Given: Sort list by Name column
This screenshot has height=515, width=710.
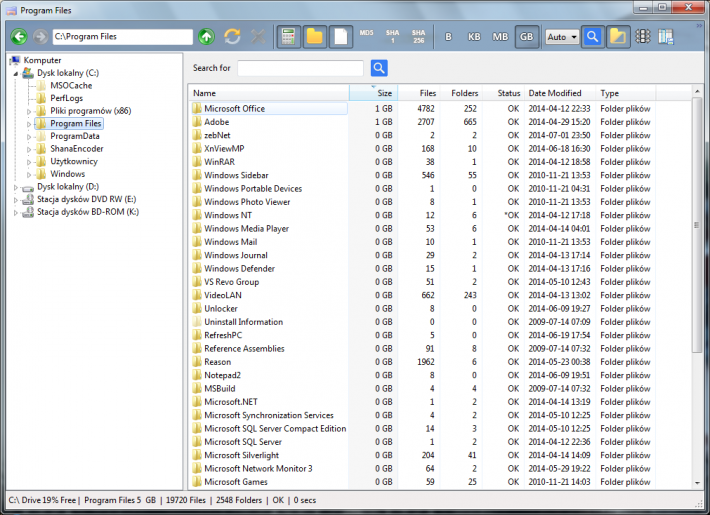Looking at the screenshot, I should 269,93.
